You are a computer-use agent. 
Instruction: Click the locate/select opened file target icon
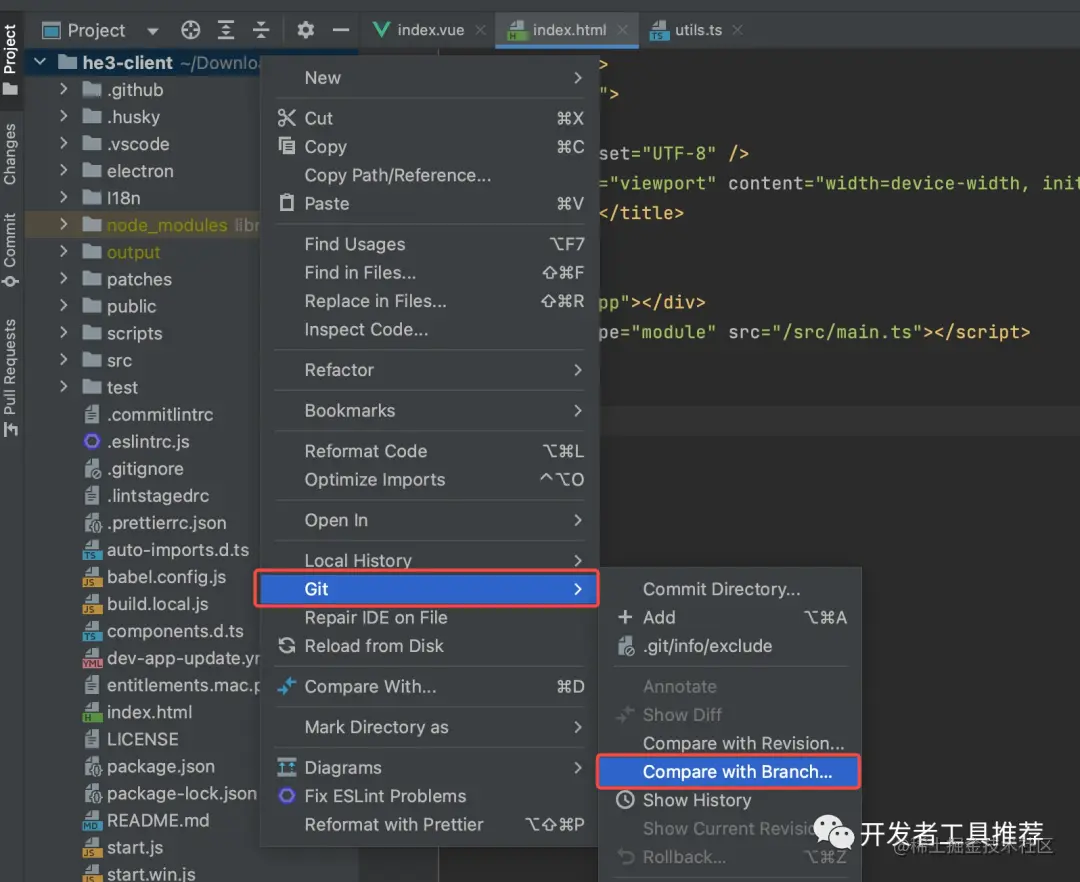[191, 30]
